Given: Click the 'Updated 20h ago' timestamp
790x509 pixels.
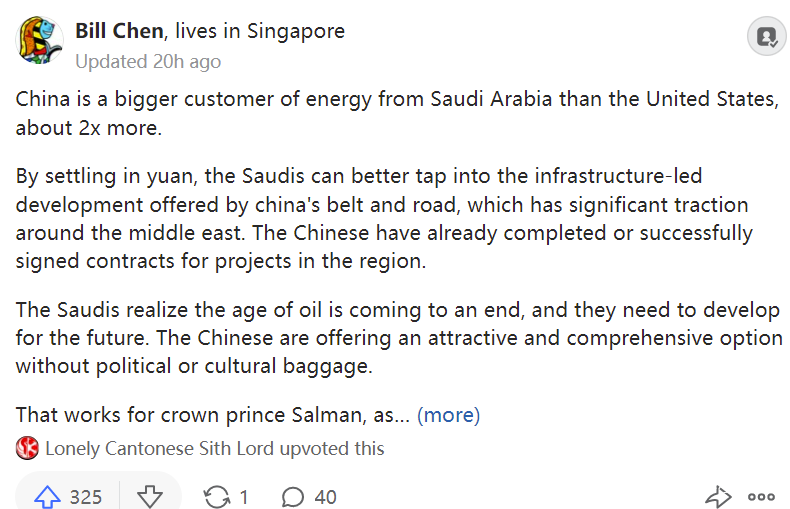Looking at the screenshot, I should coord(148,61).
